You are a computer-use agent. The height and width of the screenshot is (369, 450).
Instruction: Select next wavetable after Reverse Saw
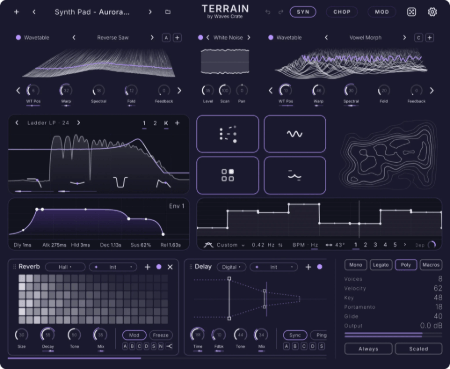[152, 38]
